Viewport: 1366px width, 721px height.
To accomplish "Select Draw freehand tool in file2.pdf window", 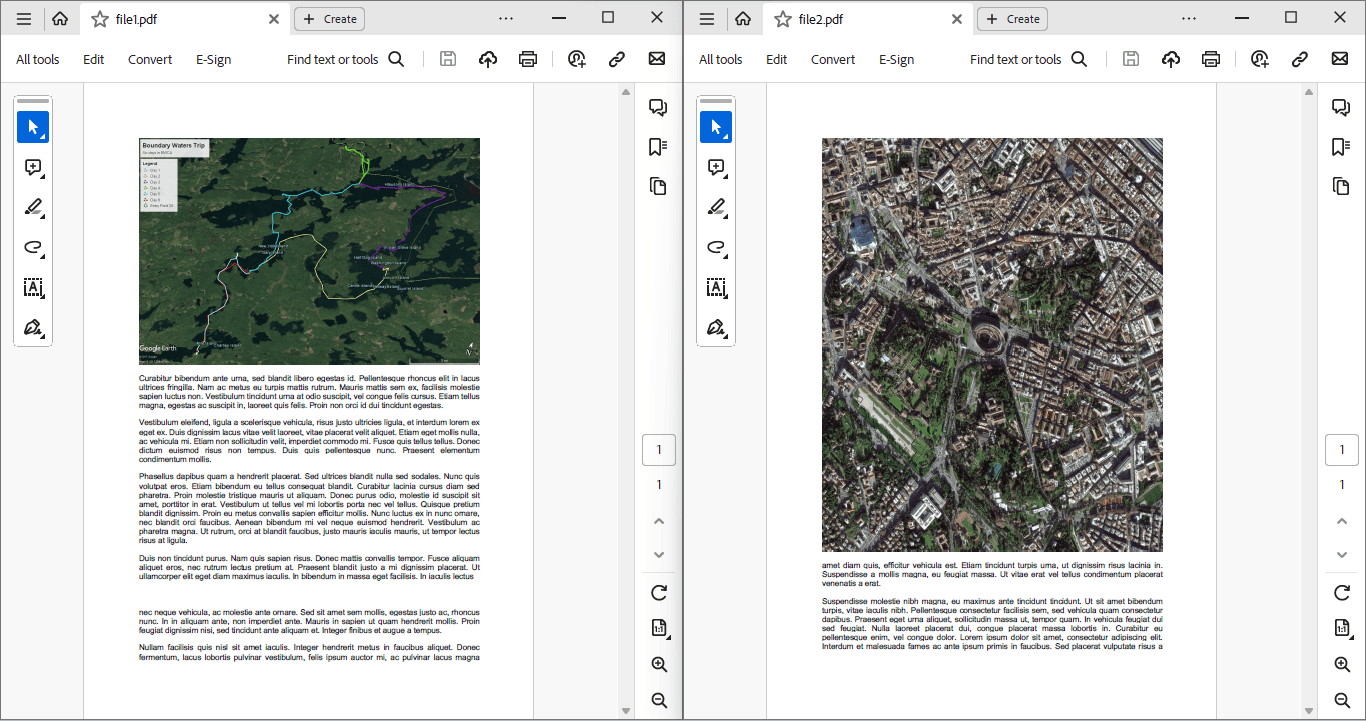I will point(716,247).
